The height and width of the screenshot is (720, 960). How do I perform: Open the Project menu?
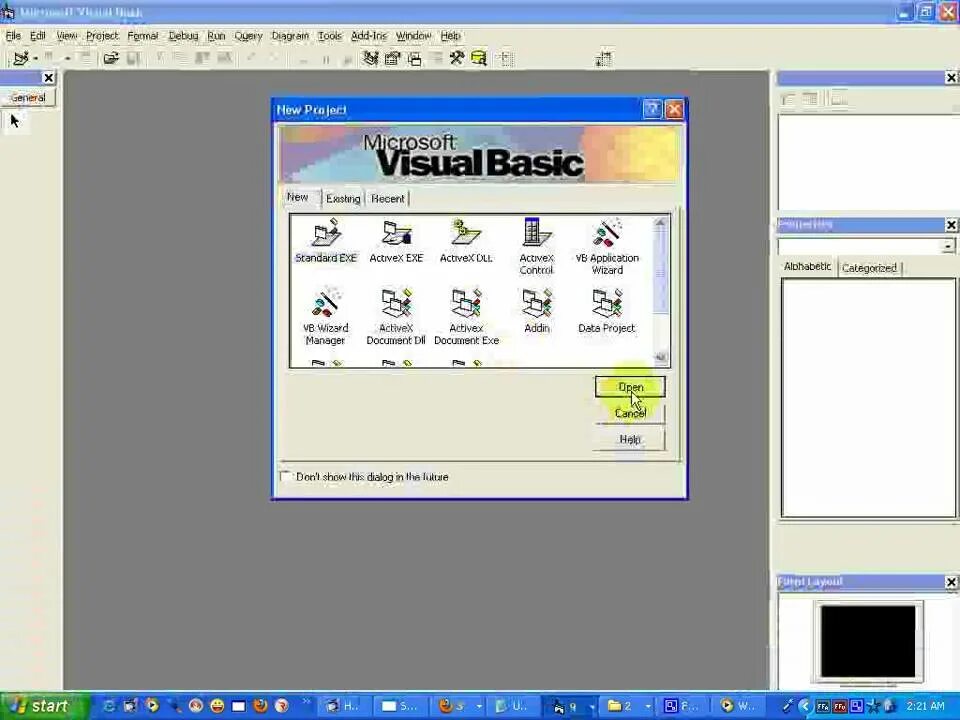102,36
